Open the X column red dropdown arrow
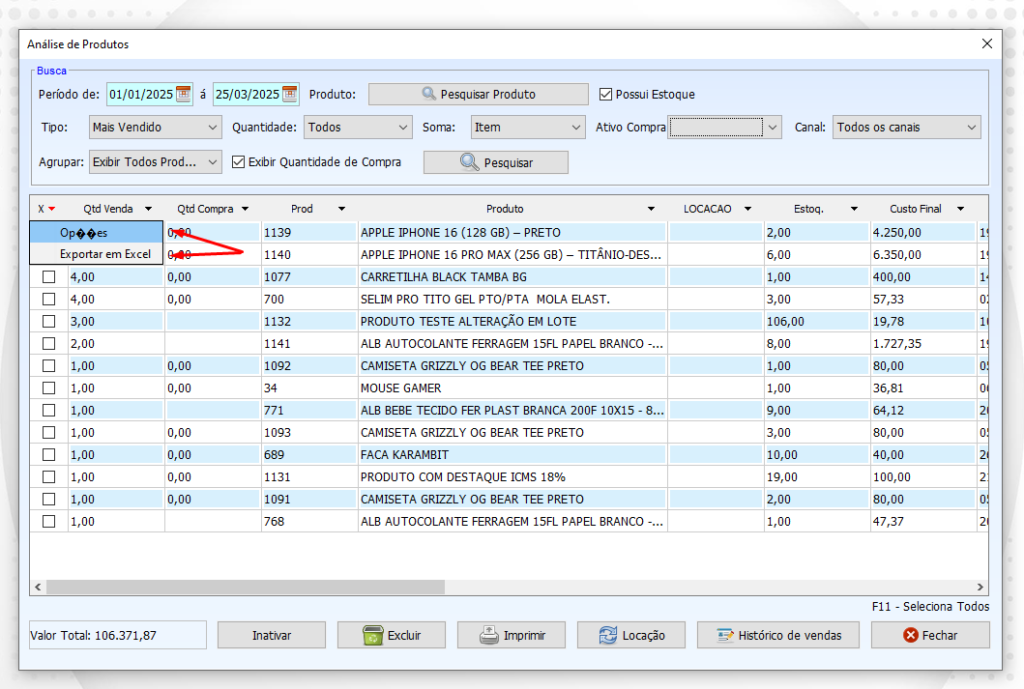Image resolution: width=1024 pixels, height=689 pixels. (x=52, y=209)
